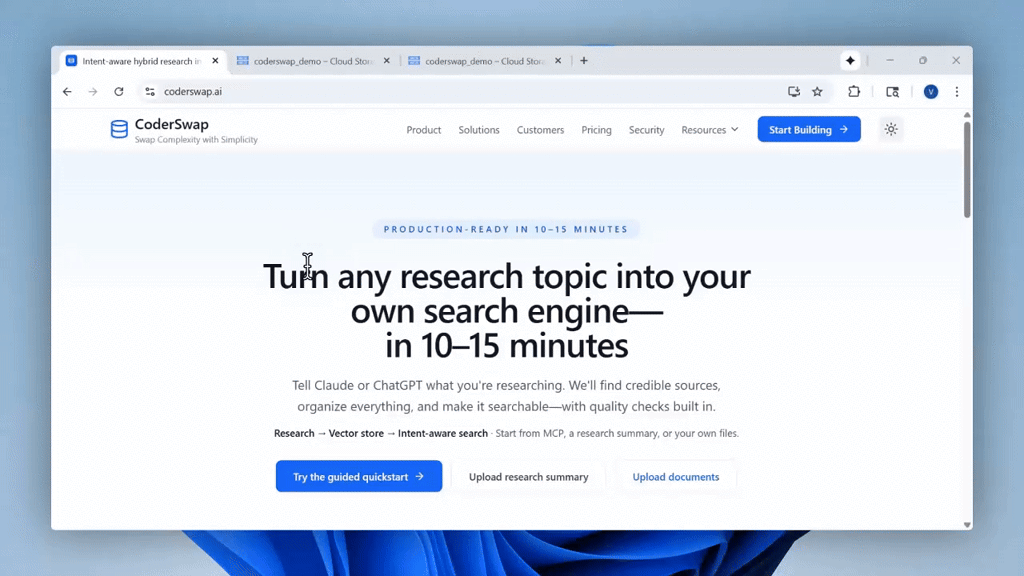Click the install app icon in address bar

coord(793,91)
